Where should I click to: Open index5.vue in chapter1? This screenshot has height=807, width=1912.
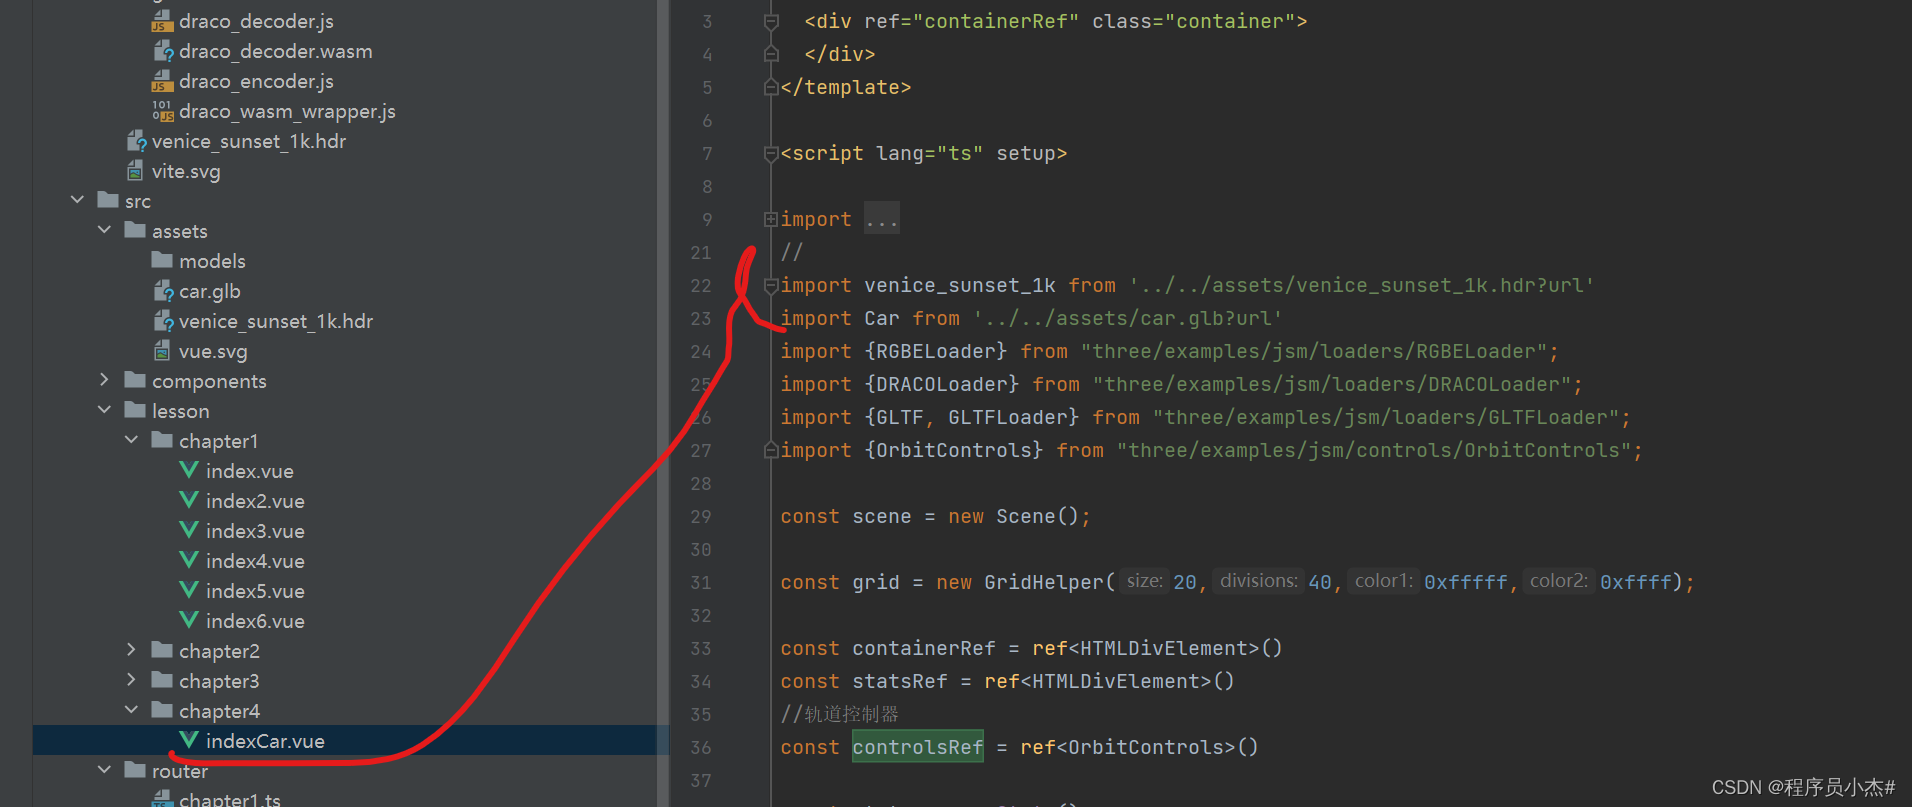coord(255,591)
